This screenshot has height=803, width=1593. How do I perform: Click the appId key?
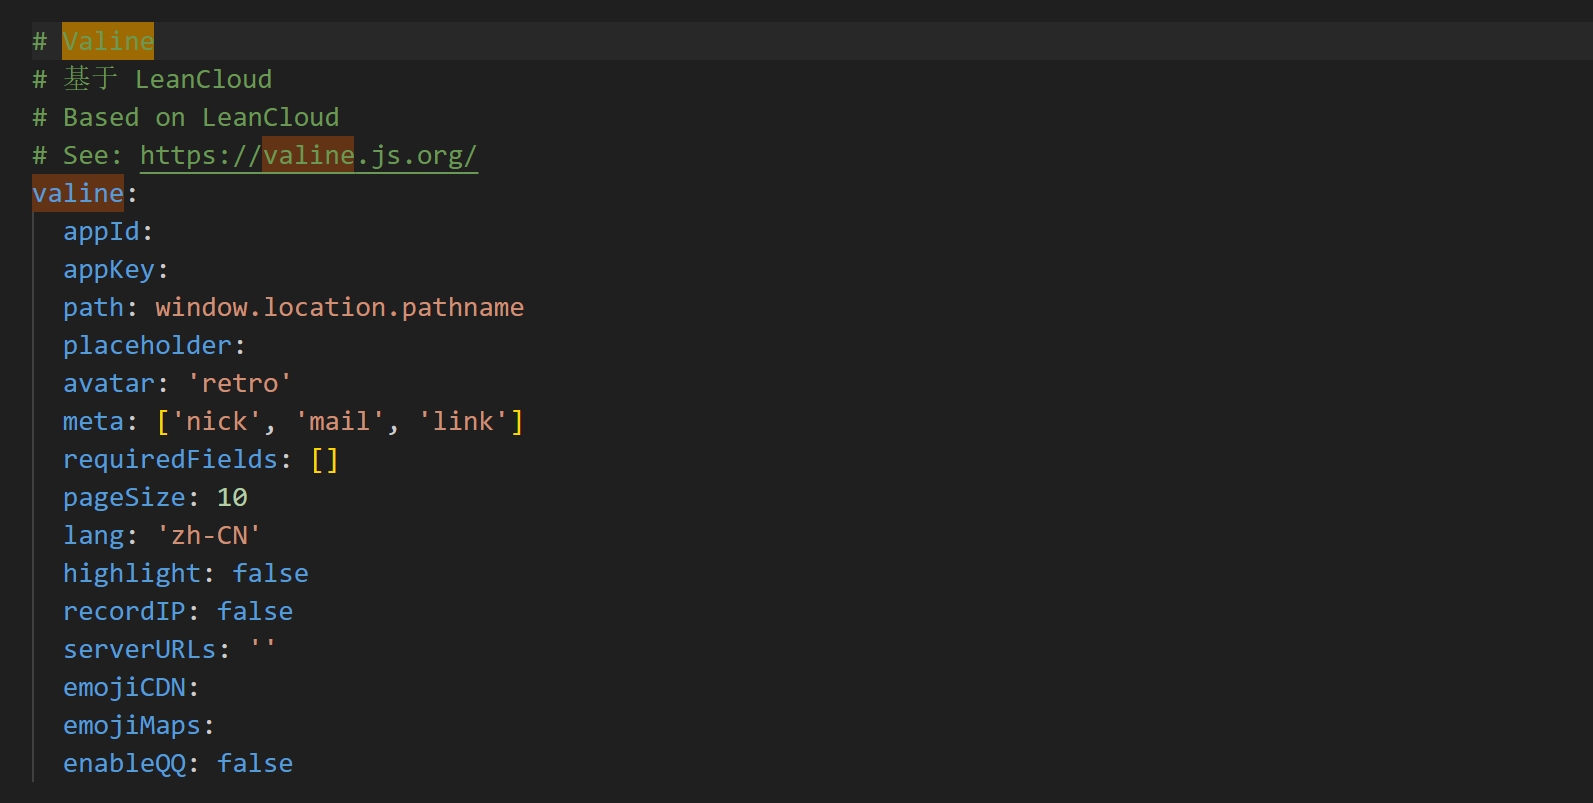click(x=101, y=232)
